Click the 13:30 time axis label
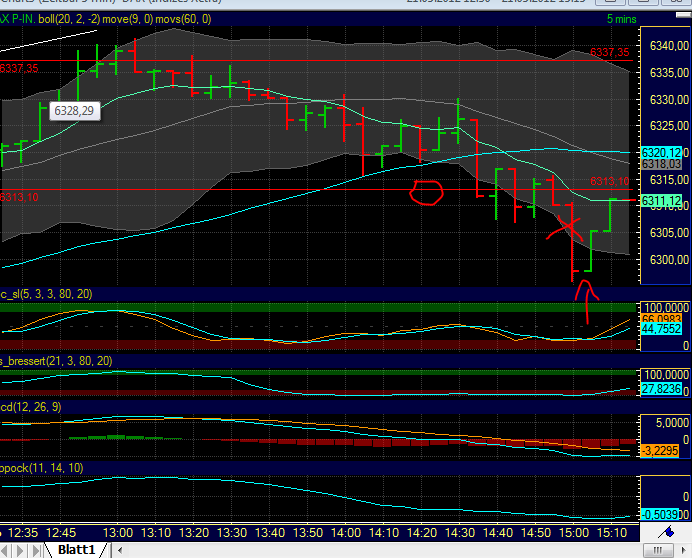This screenshot has width=692, height=558. [x=232, y=533]
